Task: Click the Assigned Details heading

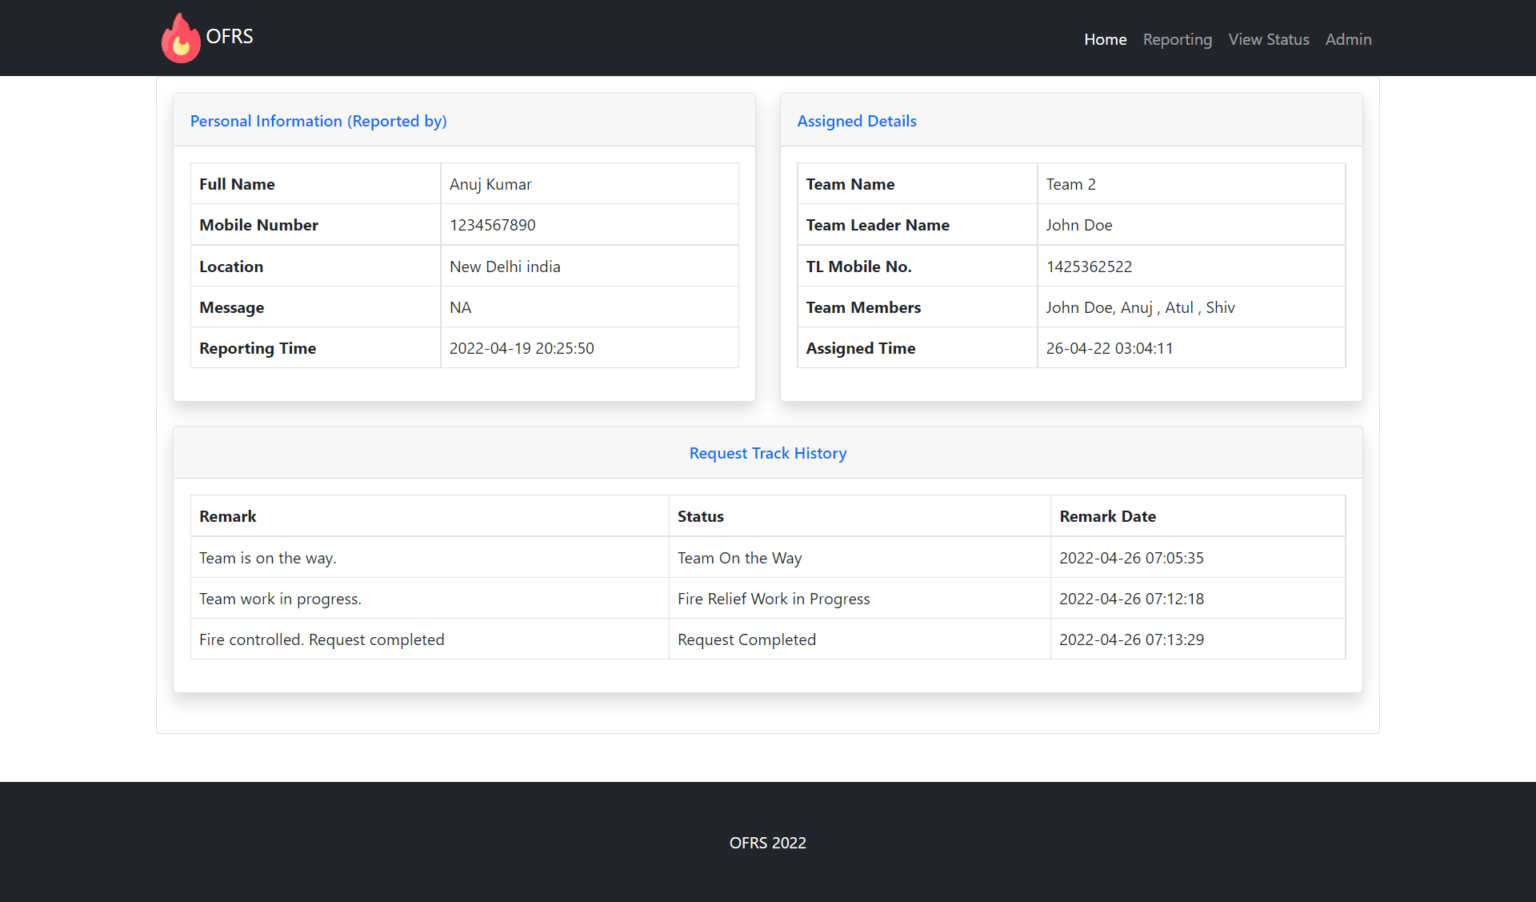Action: pos(856,120)
